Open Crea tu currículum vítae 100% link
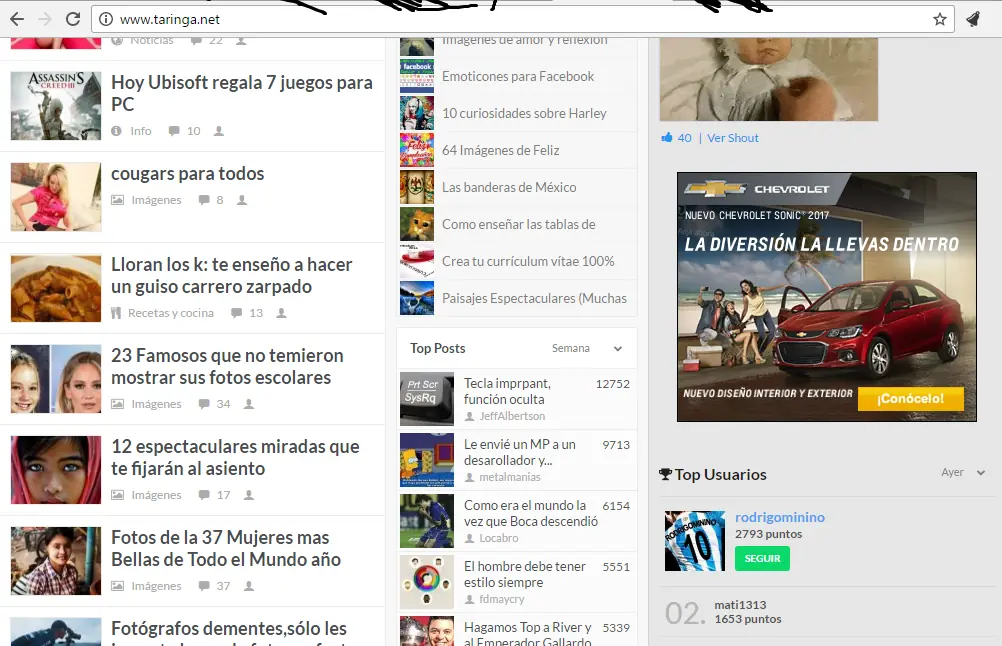Screen dimensions: 1002x646 528,261
